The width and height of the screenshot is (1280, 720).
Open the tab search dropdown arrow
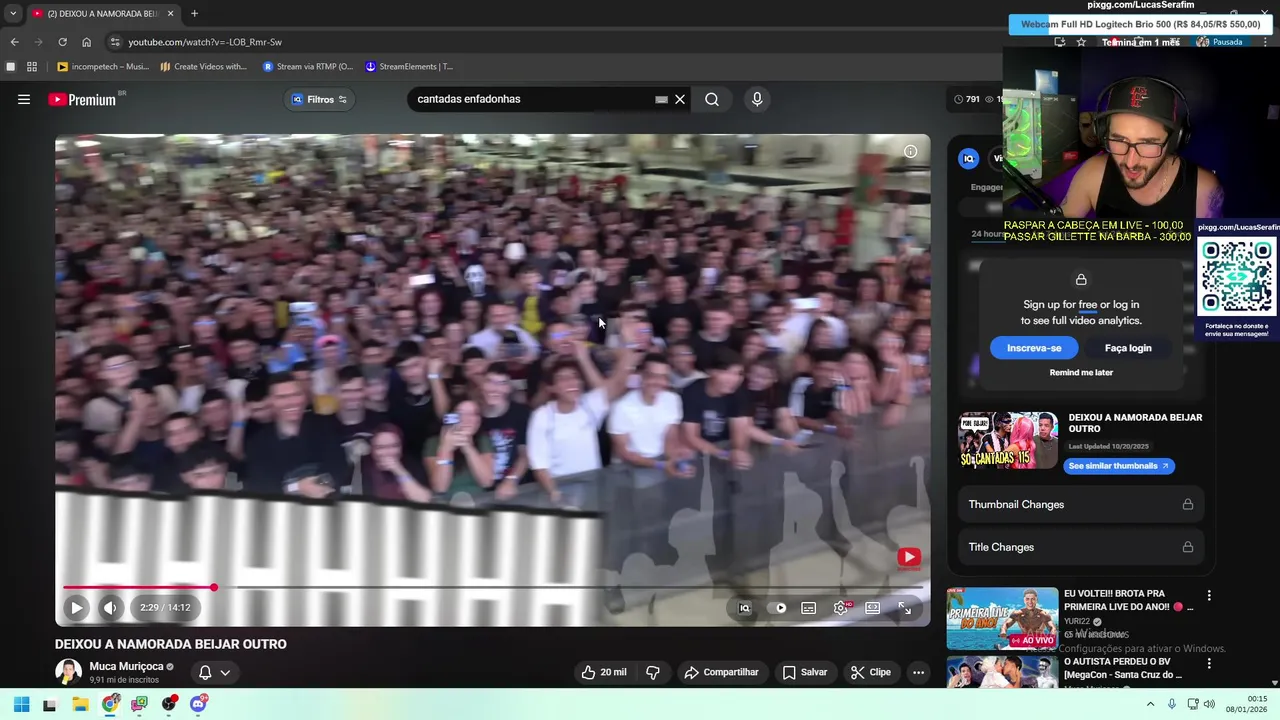click(12, 13)
